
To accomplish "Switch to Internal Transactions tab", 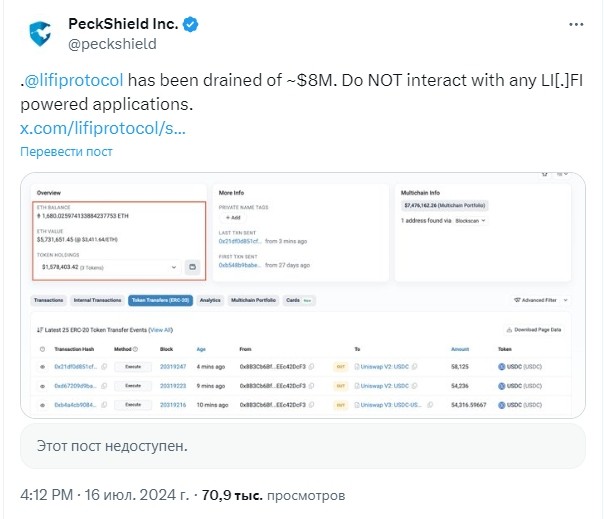I will (97, 300).
